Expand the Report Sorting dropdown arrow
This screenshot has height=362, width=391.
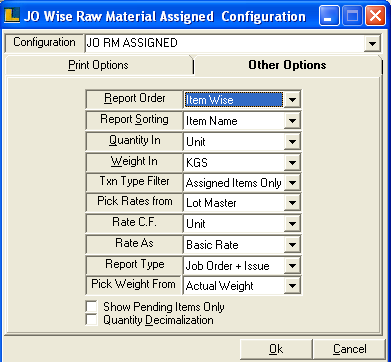[292, 121]
